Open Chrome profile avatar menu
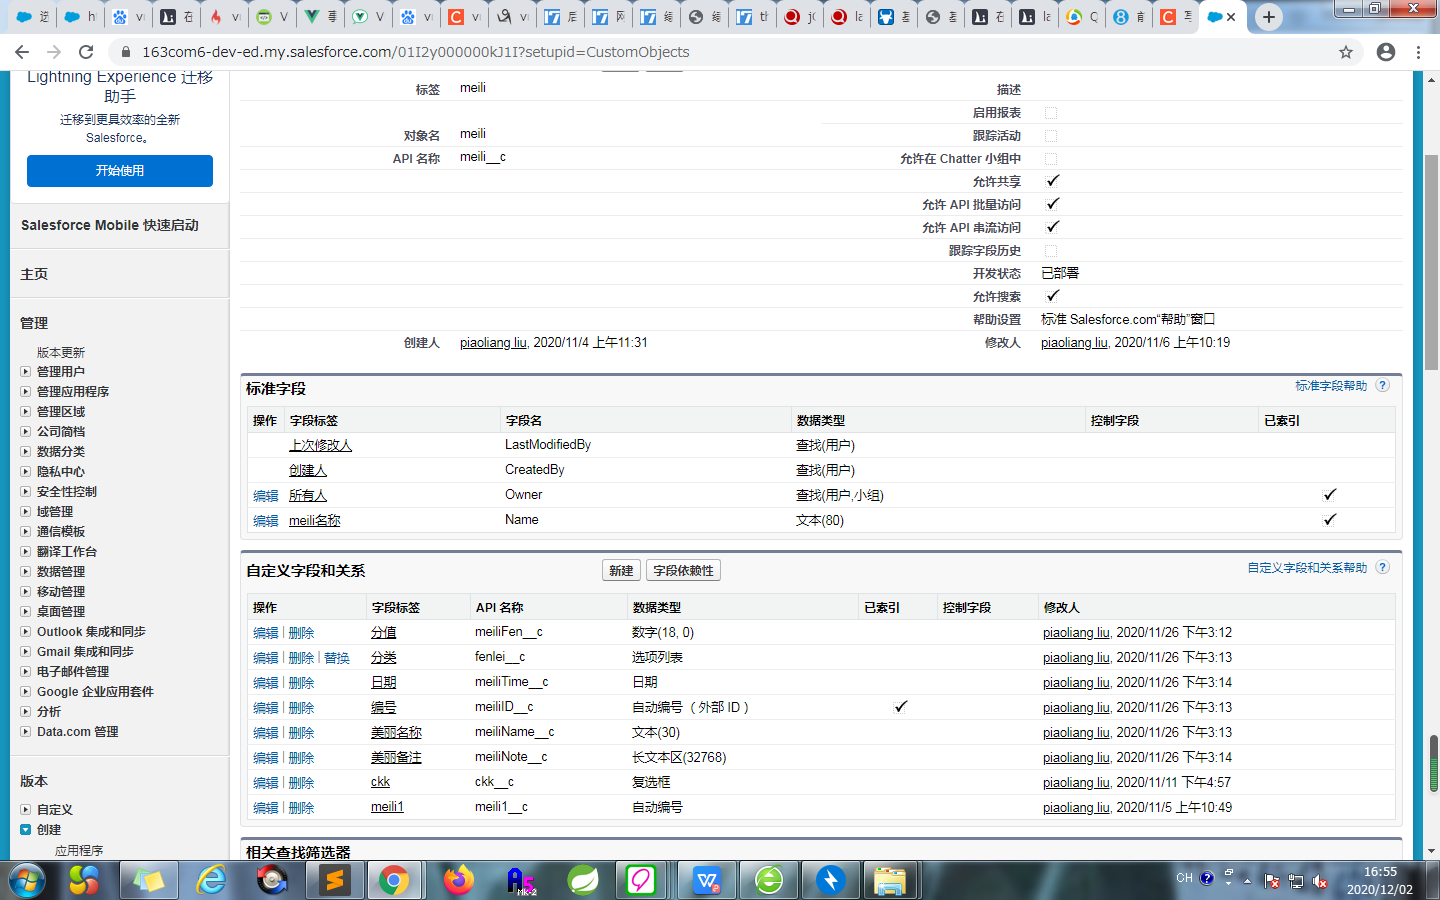The image size is (1440, 900). tap(1386, 52)
